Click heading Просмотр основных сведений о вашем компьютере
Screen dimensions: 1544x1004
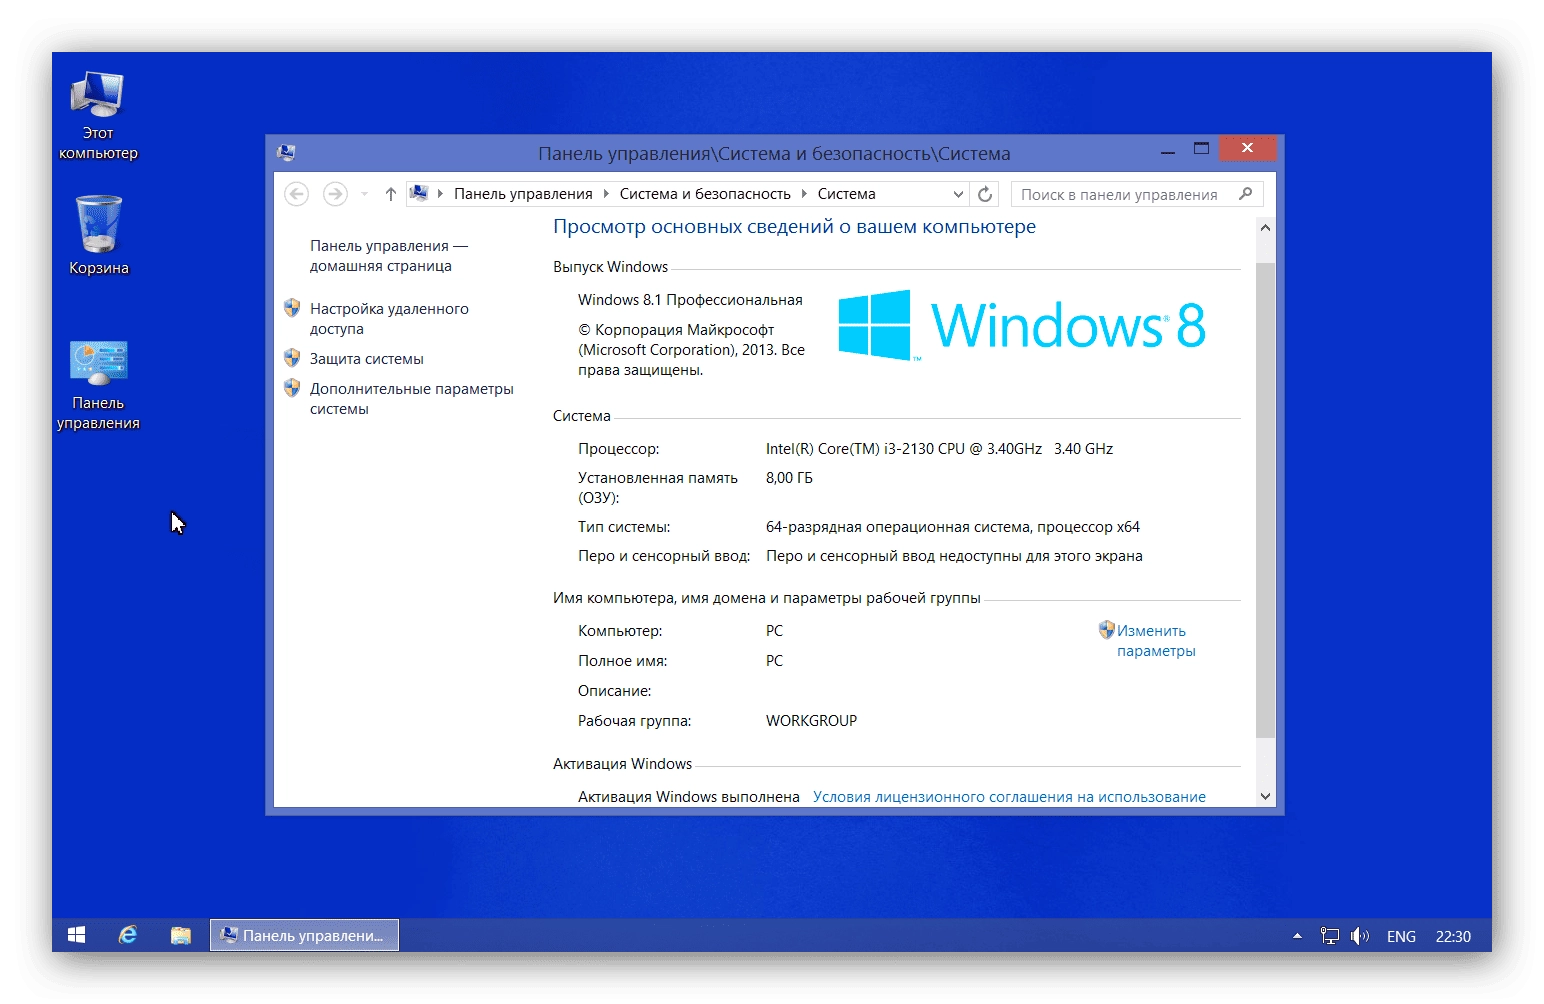pos(794,227)
